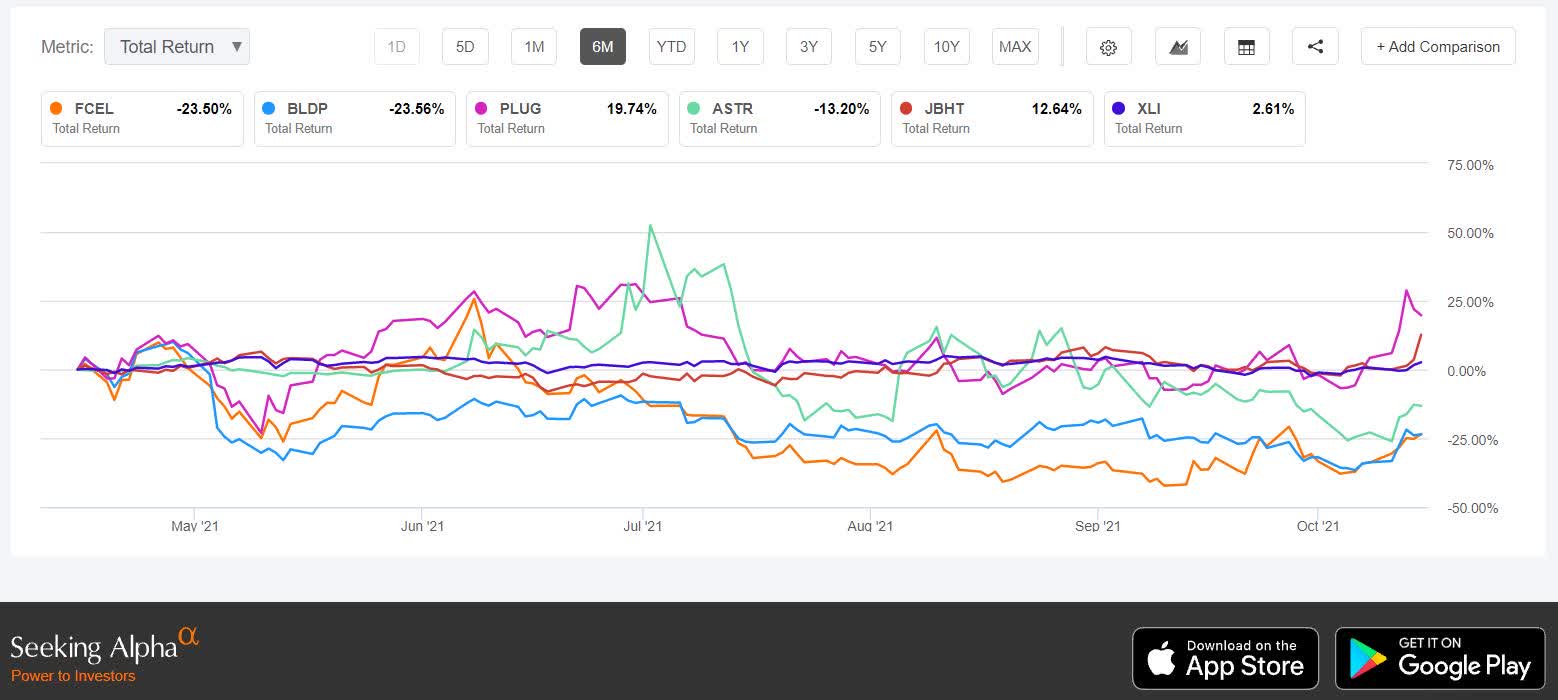Switch to the YTD time range
The image size is (1558, 700).
(x=671, y=46)
